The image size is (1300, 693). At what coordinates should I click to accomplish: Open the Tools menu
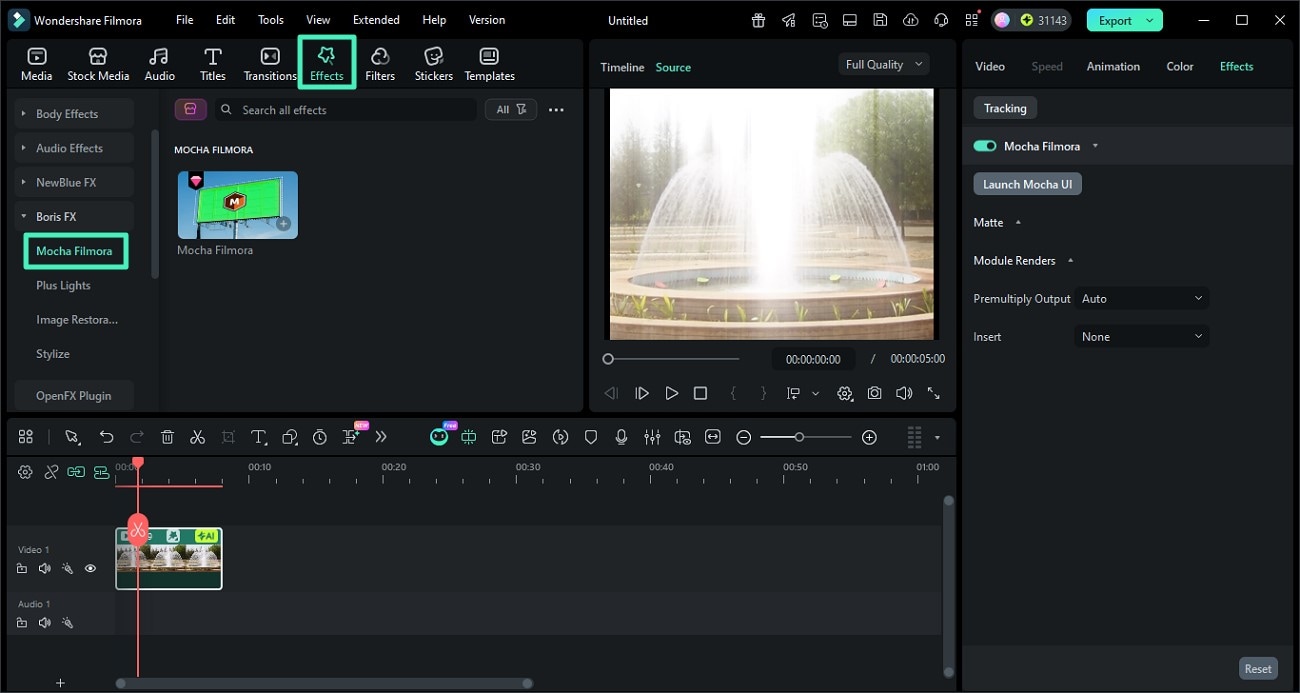(x=269, y=19)
